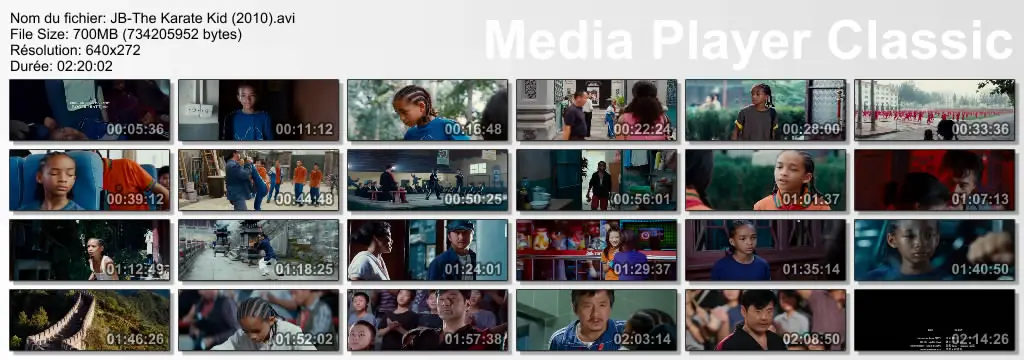Choose the man in blue jacket frame 02:03:14
This screenshot has width=1024, height=360.
pyautogui.click(x=596, y=320)
